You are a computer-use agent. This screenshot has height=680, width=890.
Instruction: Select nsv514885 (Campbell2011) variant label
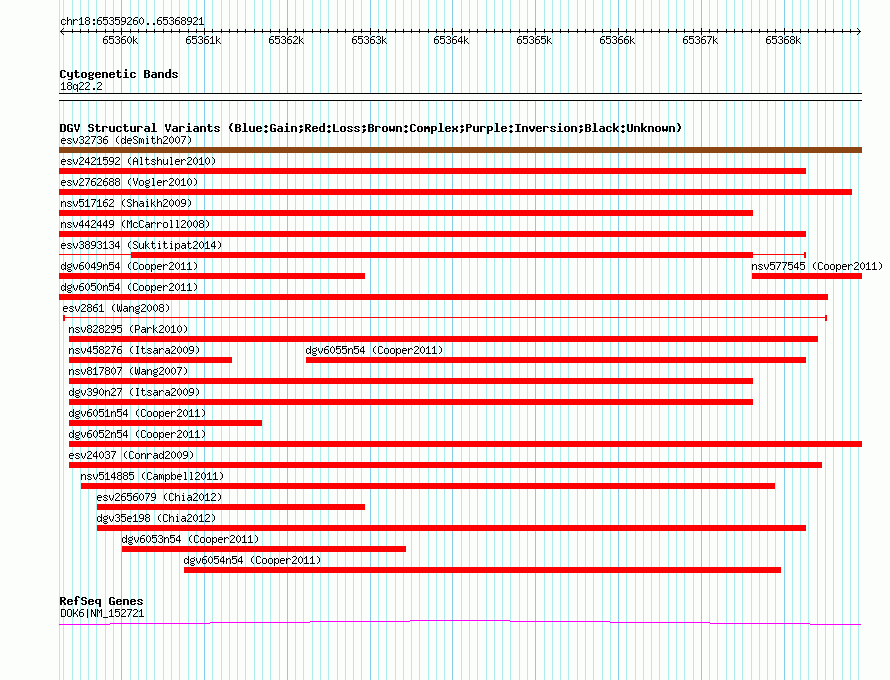(152, 476)
